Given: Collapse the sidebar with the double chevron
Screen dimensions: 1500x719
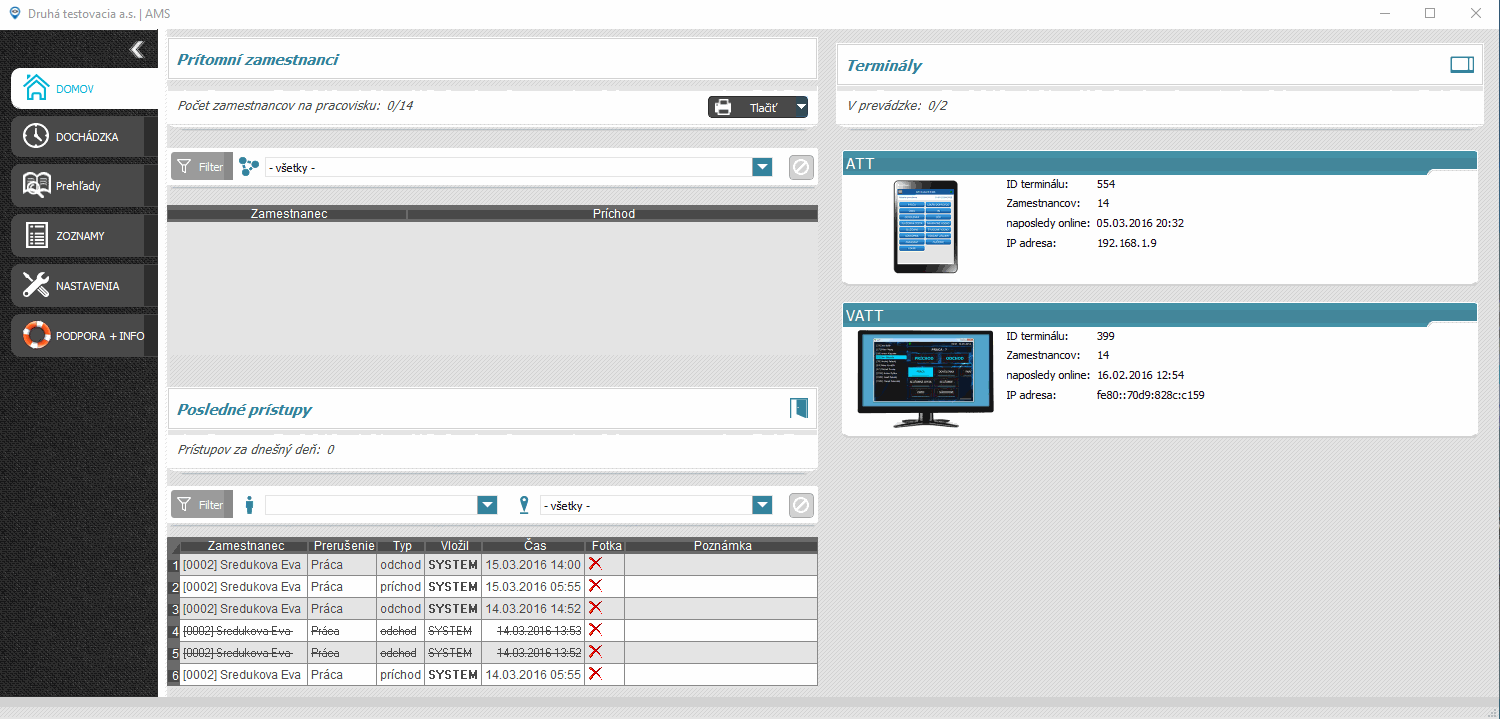Looking at the screenshot, I should point(137,49).
